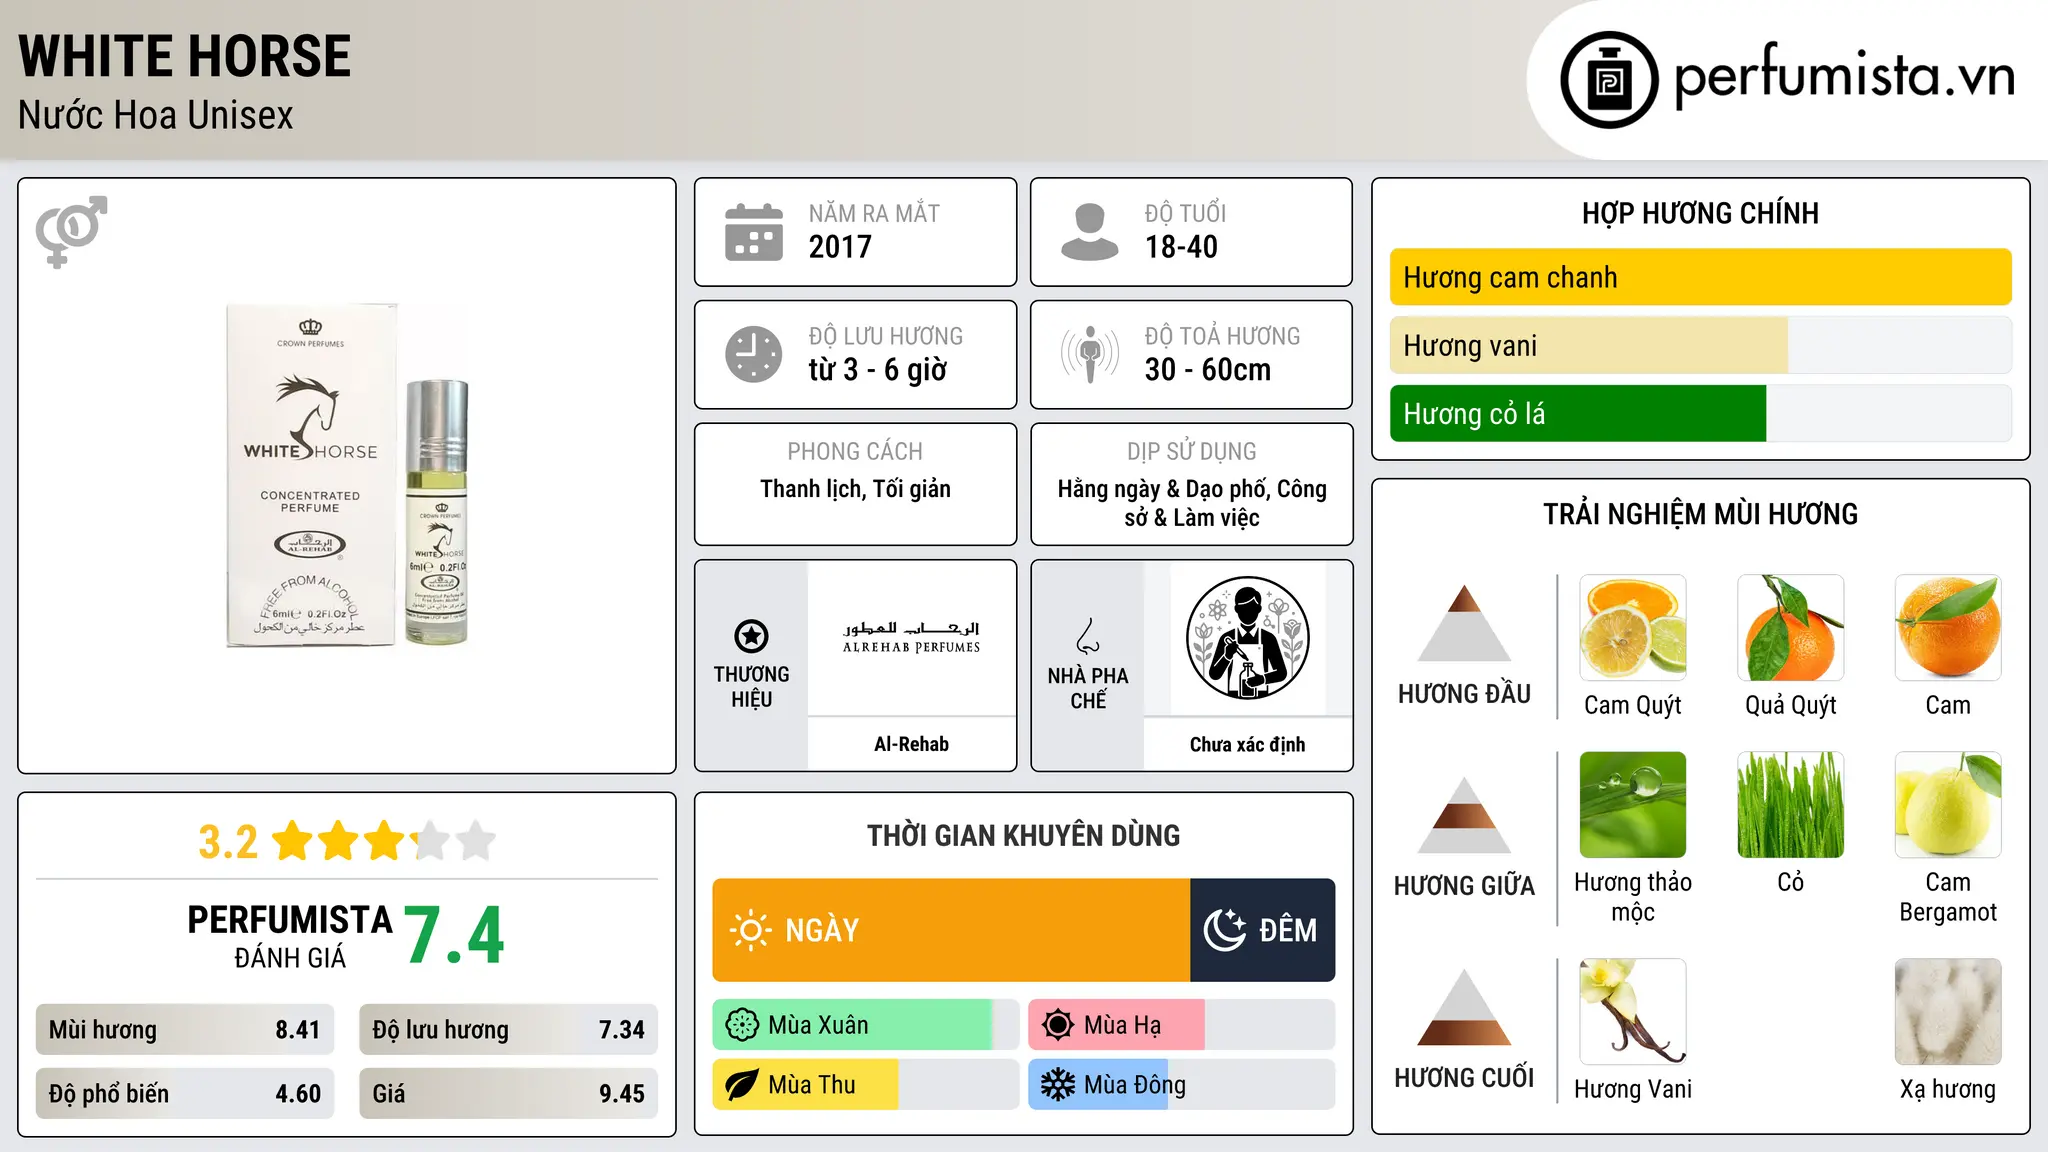Viewport: 2048px width, 1152px height.
Task: Click the unisex gender symbol icon
Action: 71,232
